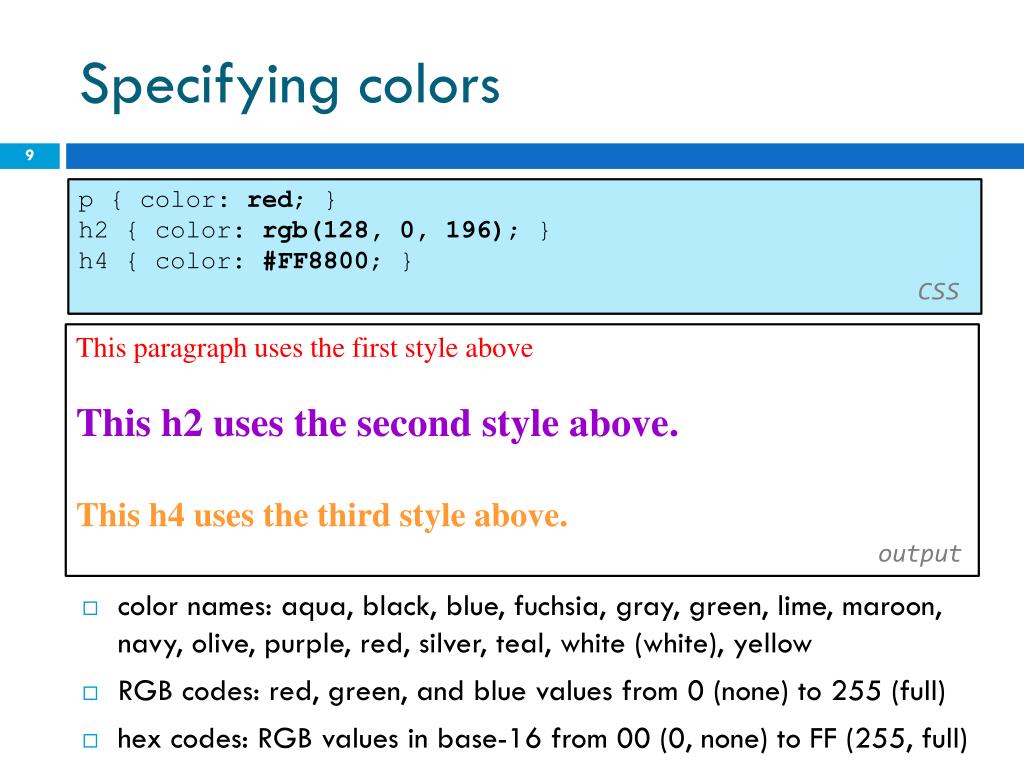Click the '#FF8800;' hex value
Viewport: 1024px width, 768px height.
click(x=321, y=261)
